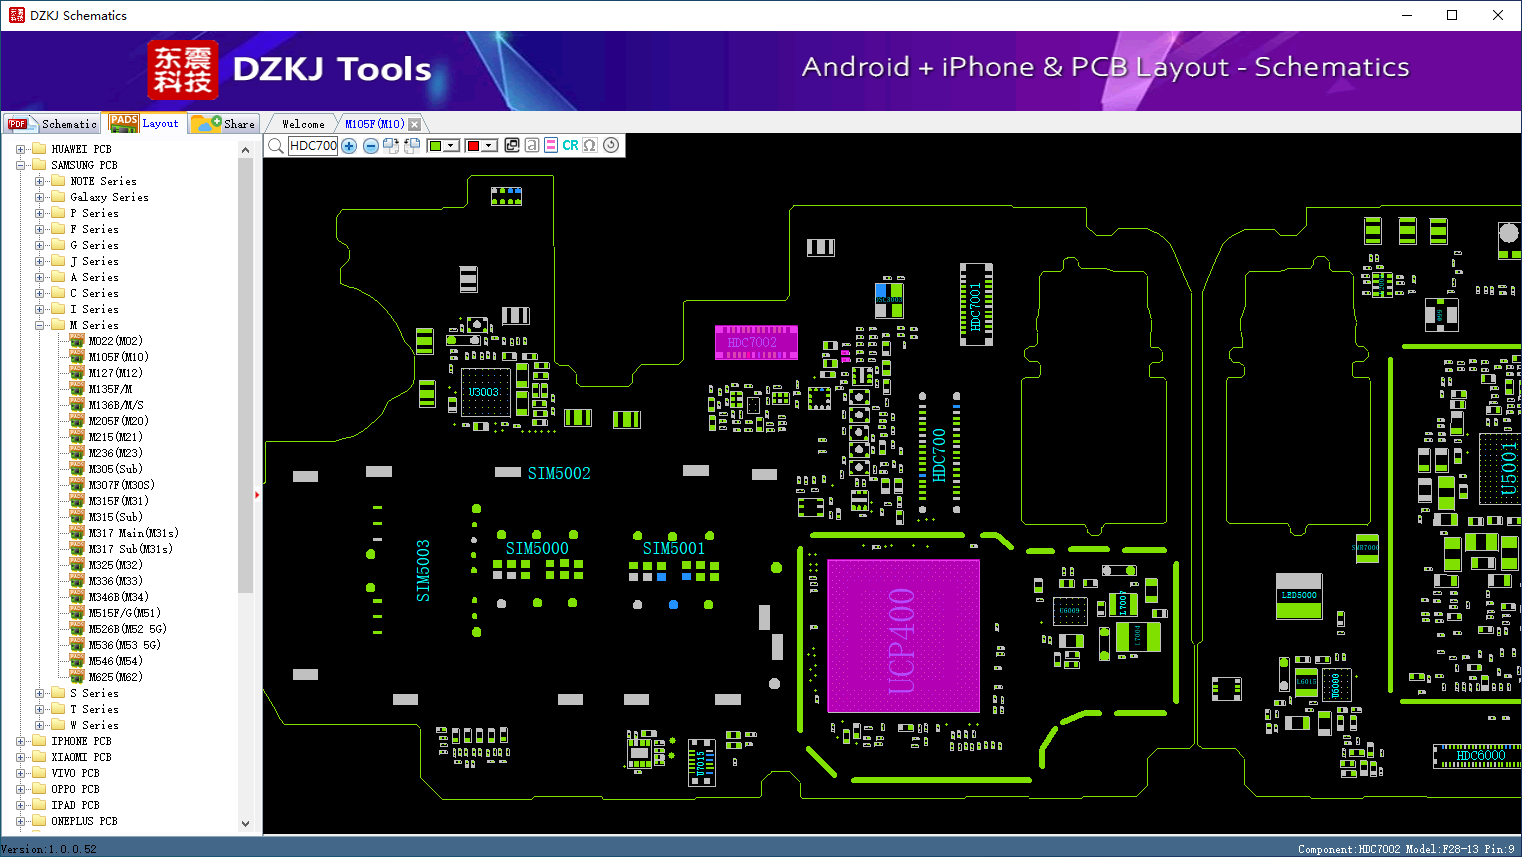Click the tree panel scroll-down arrow
Viewport: 1522px width, 857px height.
(245, 824)
